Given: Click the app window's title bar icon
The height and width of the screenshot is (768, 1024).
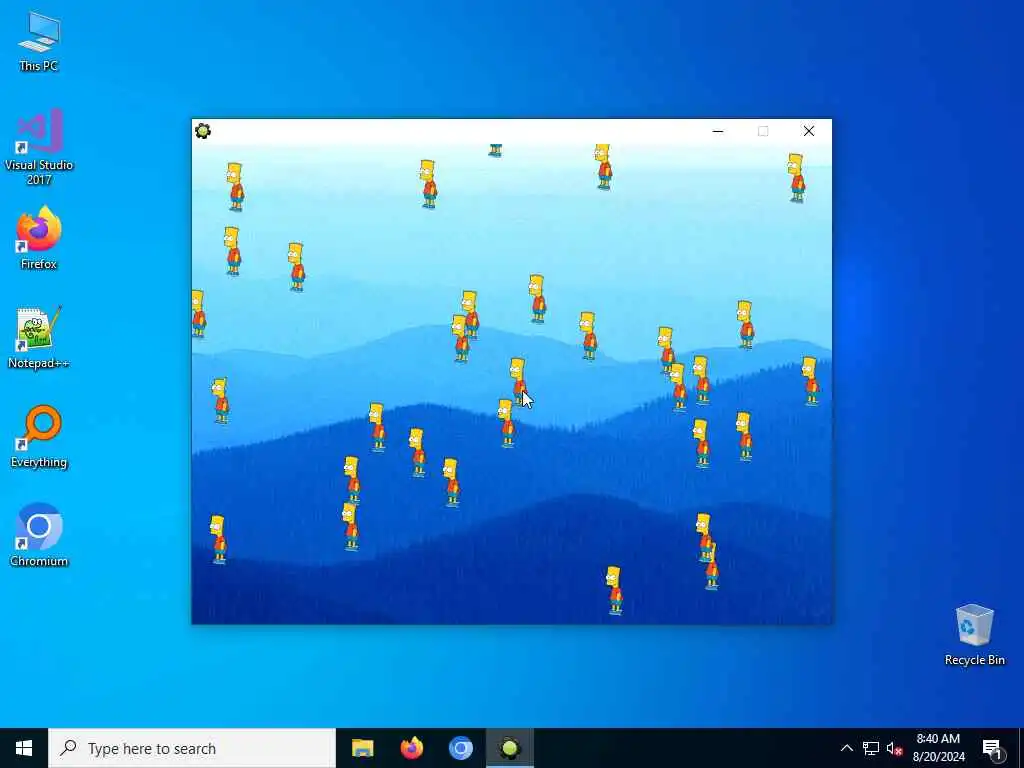Looking at the screenshot, I should tap(203, 131).
